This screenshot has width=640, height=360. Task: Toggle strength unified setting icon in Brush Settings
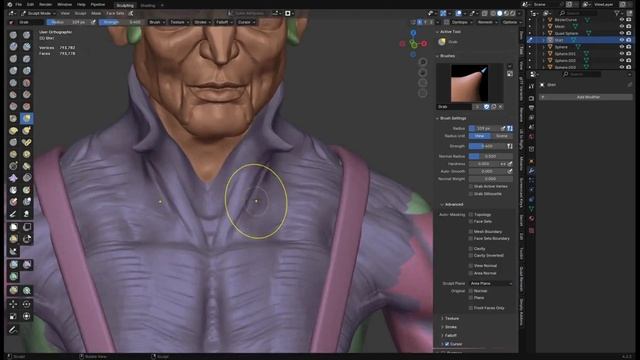coord(510,146)
